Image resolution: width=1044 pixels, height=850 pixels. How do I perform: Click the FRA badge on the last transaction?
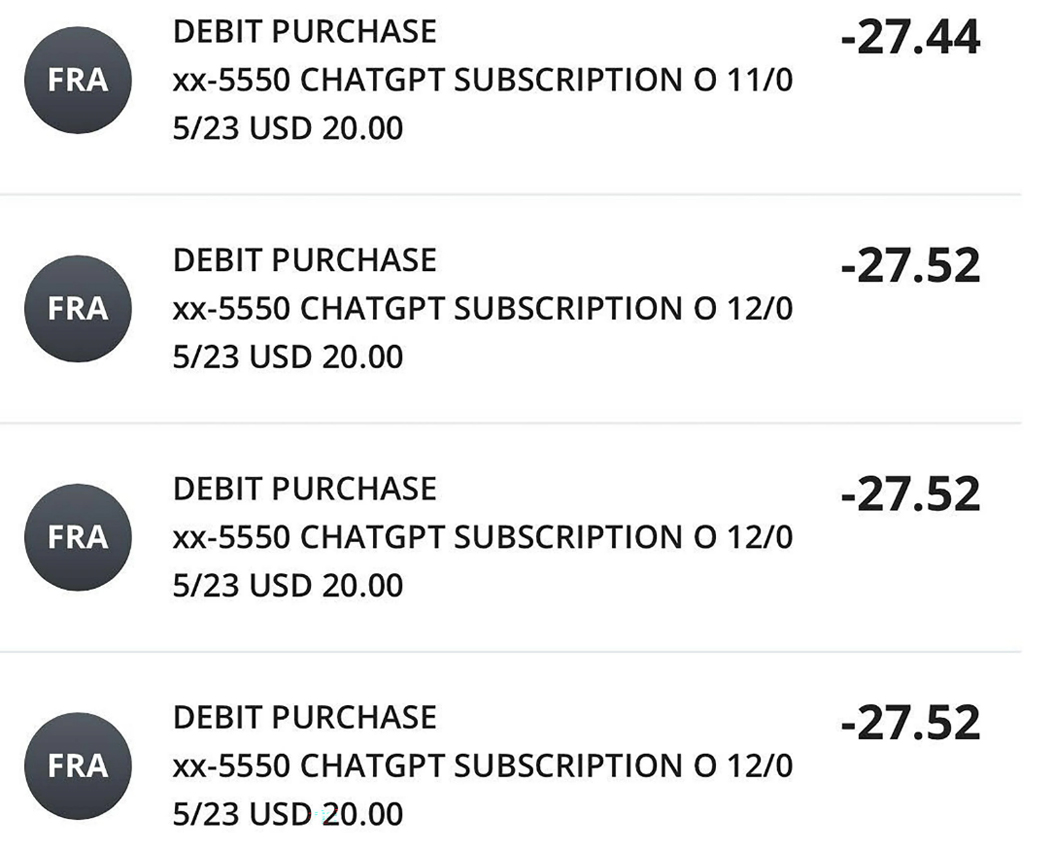click(x=78, y=766)
